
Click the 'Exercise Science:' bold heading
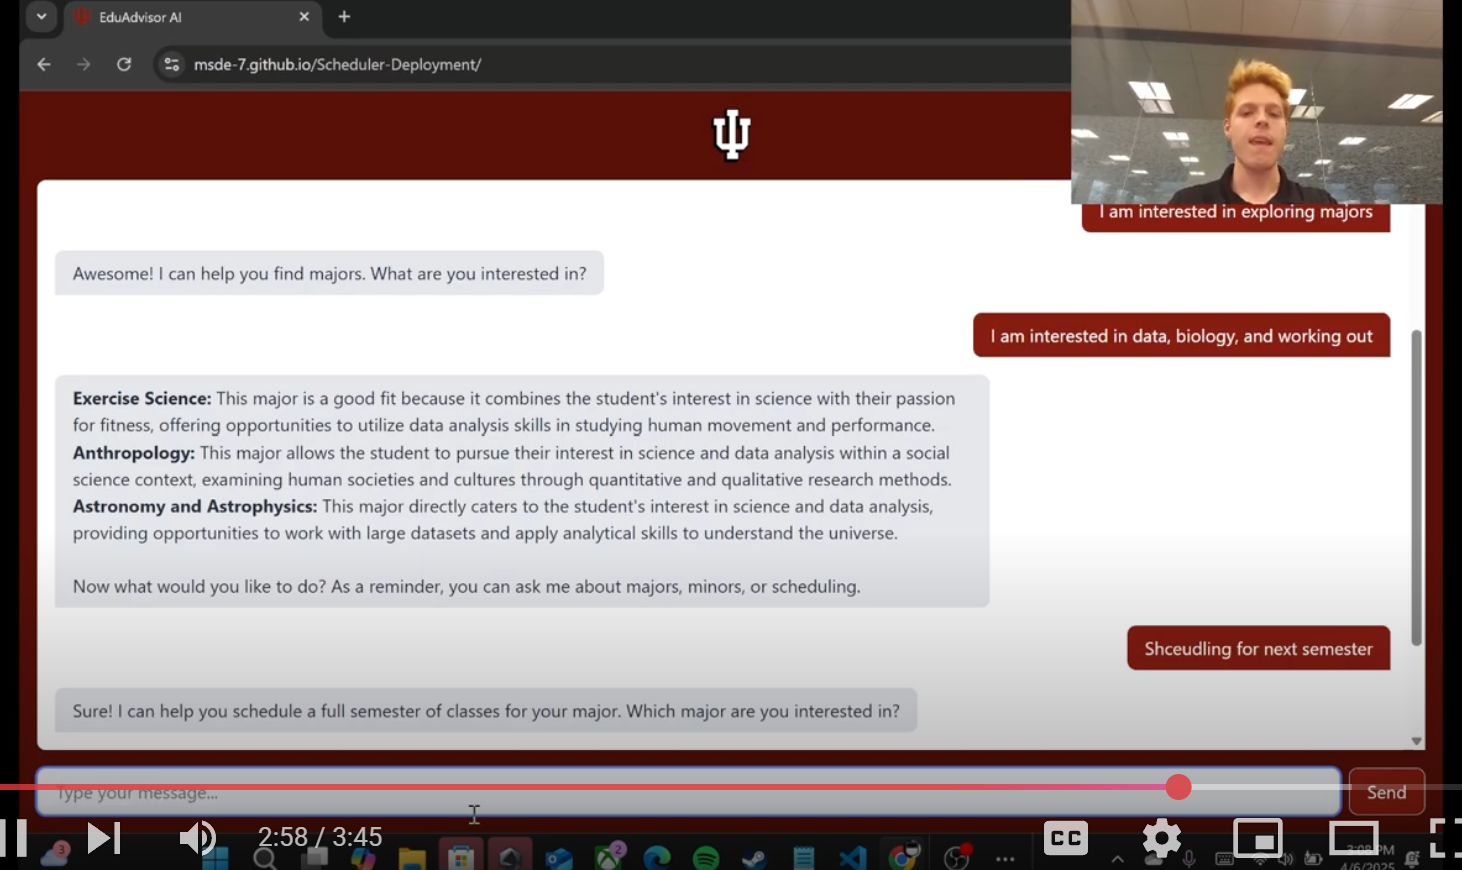[142, 398]
